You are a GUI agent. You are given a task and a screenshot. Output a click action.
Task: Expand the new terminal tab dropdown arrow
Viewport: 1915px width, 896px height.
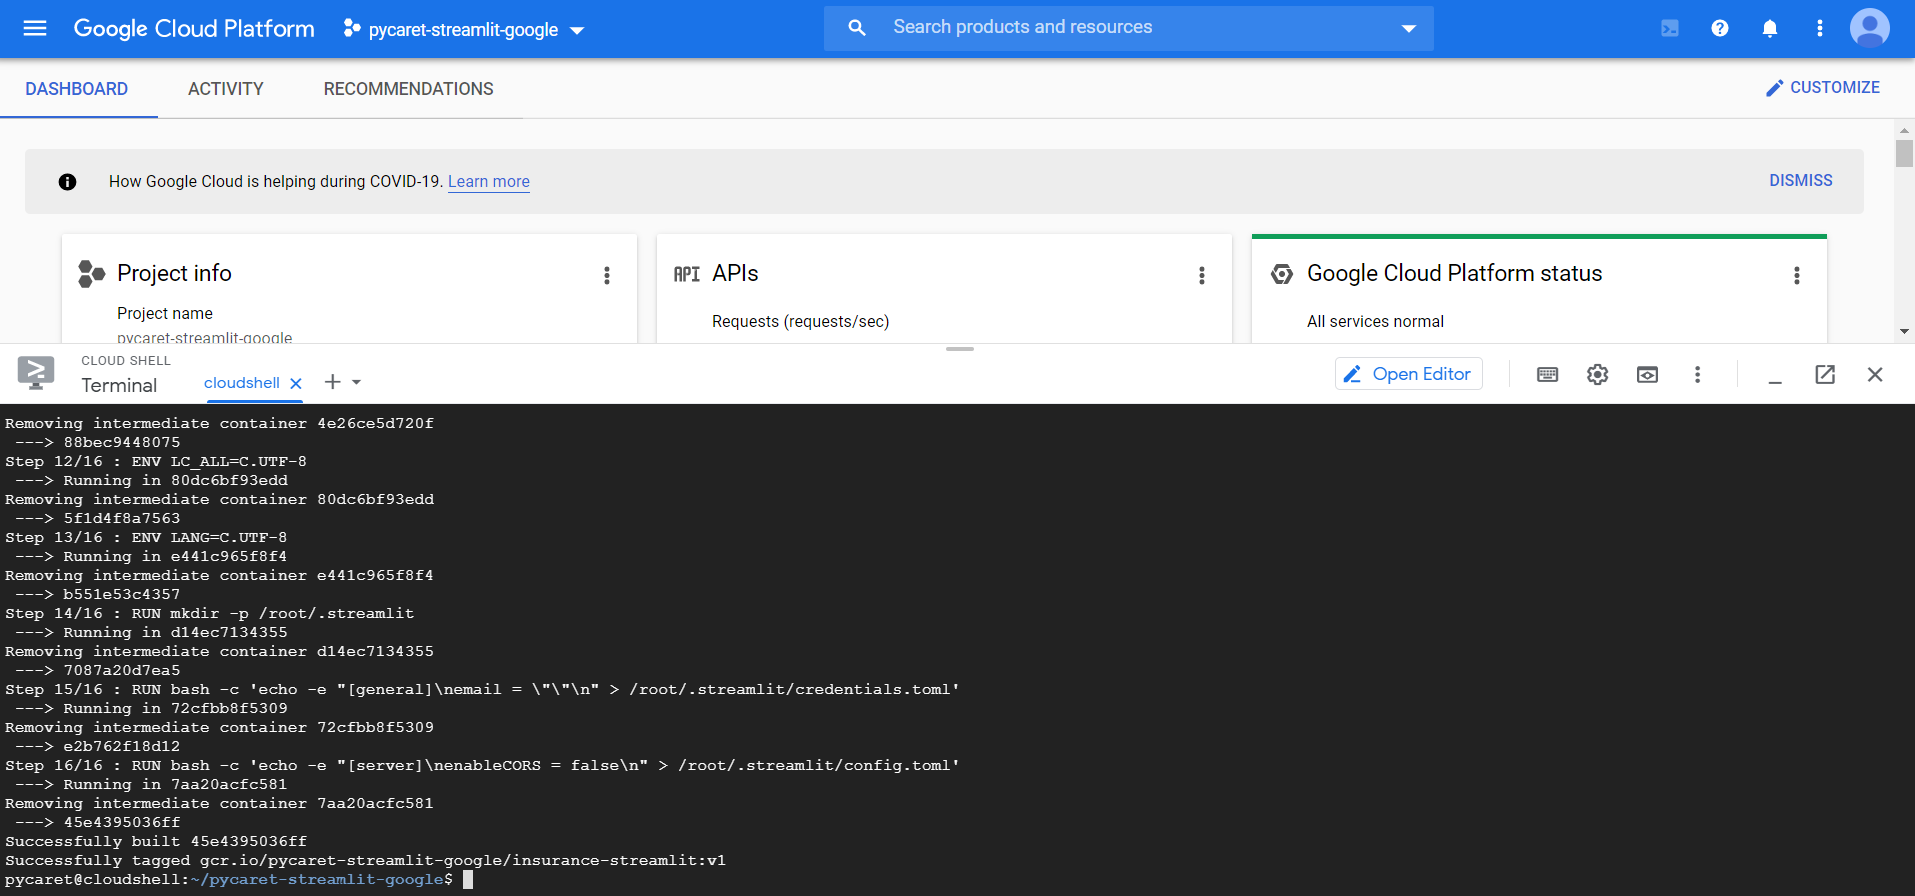pos(357,382)
